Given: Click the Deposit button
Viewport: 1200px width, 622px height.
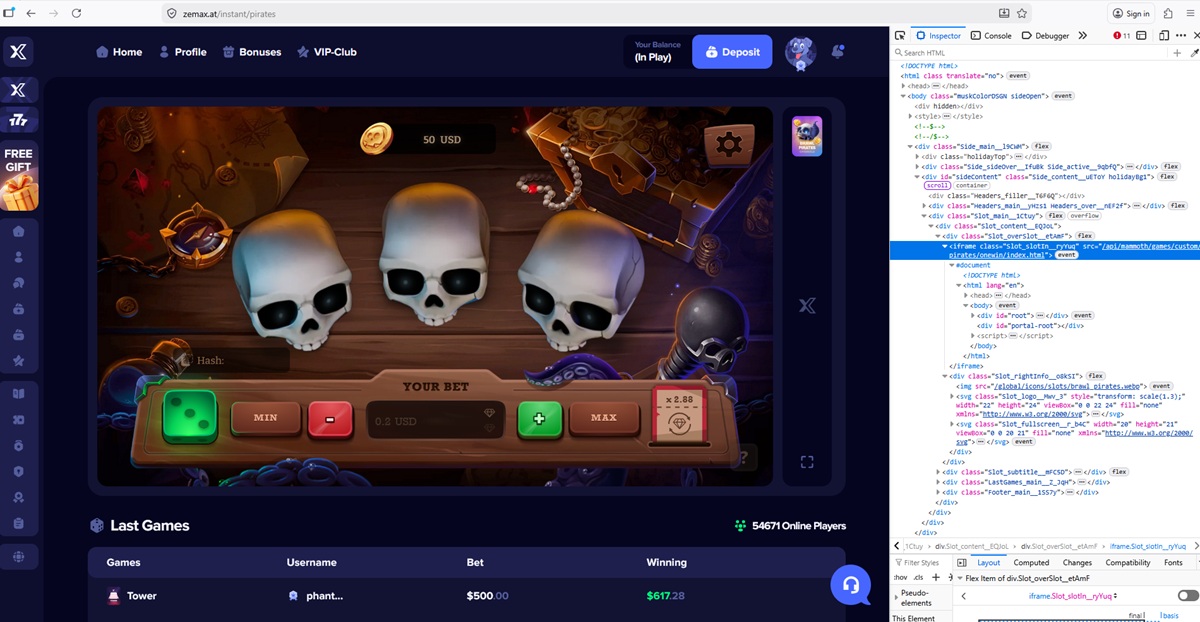Looking at the screenshot, I should 732,52.
